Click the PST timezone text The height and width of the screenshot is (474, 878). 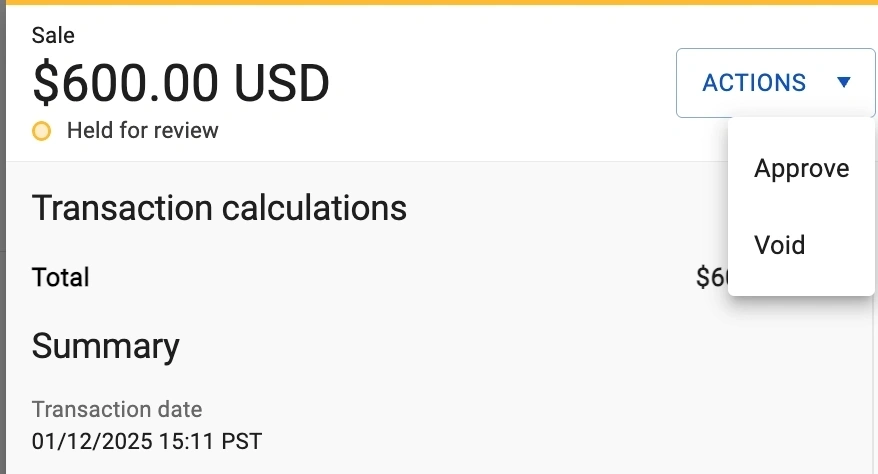coord(243,440)
